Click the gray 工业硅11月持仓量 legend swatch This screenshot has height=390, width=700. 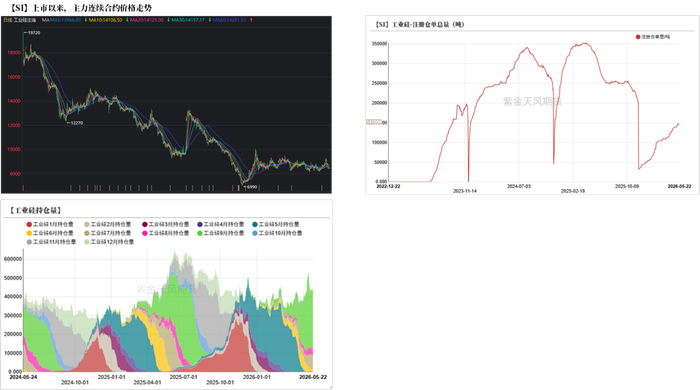coord(29,242)
